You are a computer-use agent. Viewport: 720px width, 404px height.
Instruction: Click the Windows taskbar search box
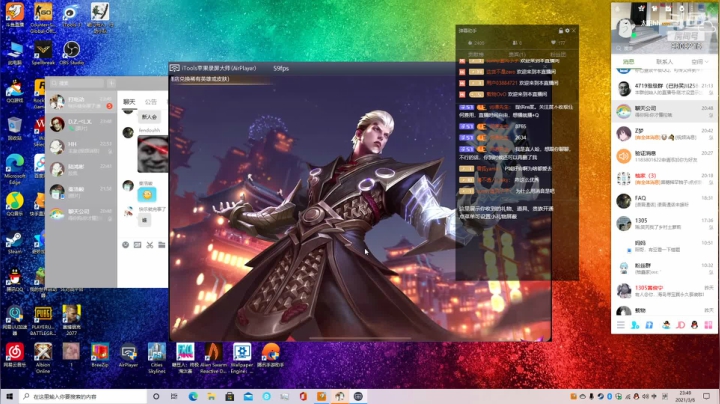point(83,396)
